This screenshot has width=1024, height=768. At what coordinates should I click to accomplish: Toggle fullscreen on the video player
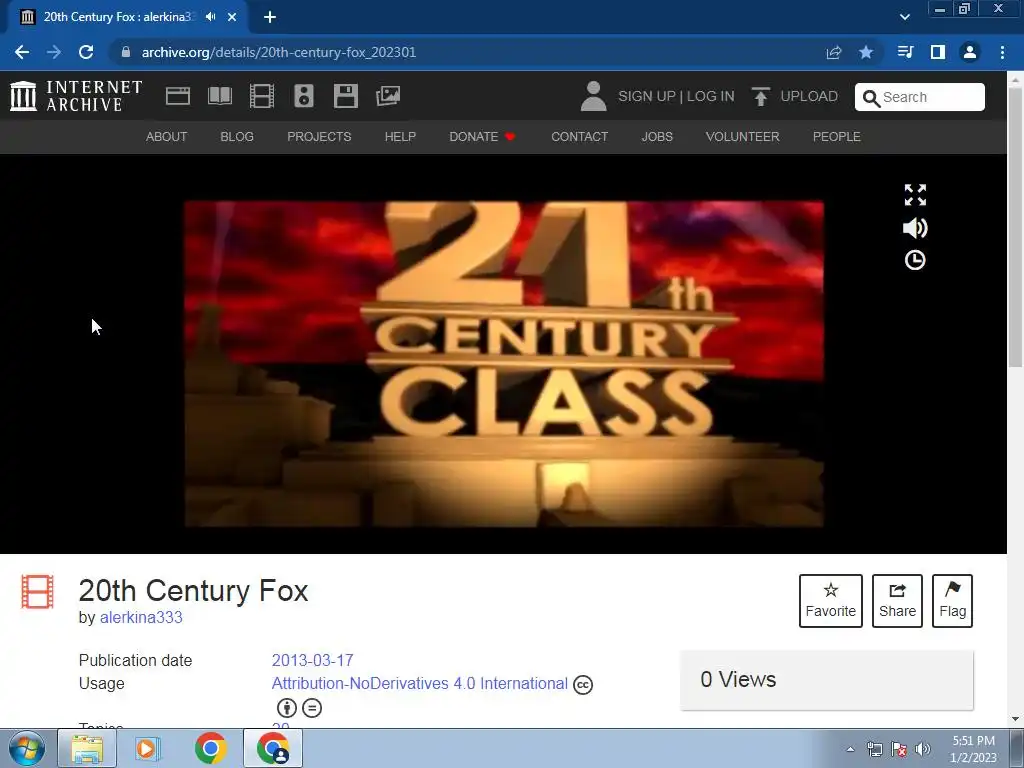click(x=915, y=195)
